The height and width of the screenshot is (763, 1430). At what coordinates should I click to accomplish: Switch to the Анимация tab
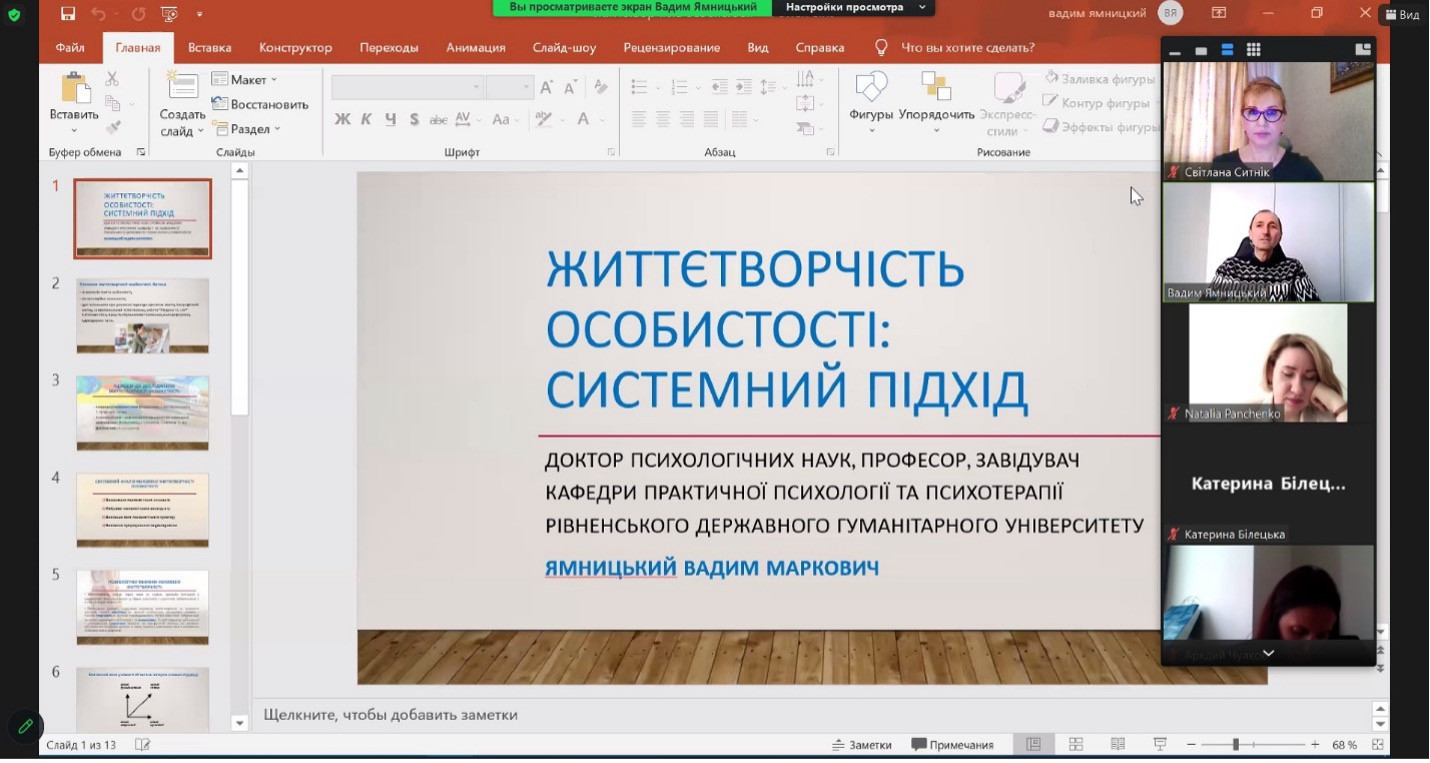coord(475,47)
